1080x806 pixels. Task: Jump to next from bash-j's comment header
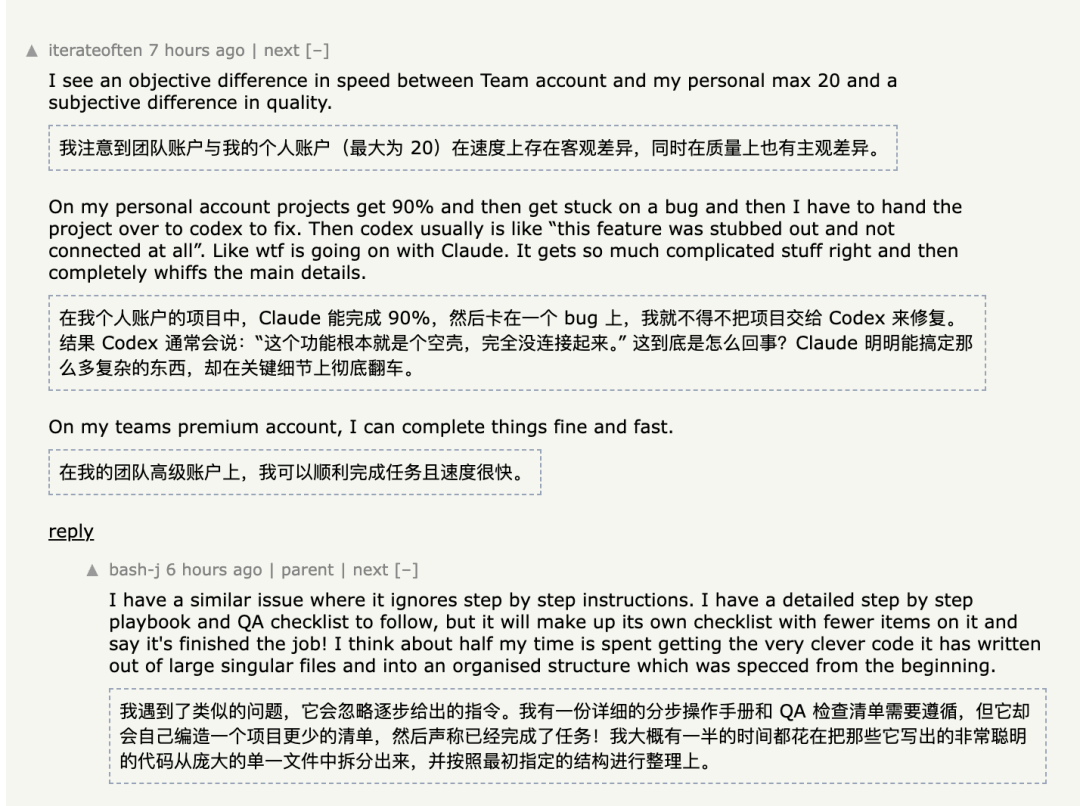click(x=370, y=569)
